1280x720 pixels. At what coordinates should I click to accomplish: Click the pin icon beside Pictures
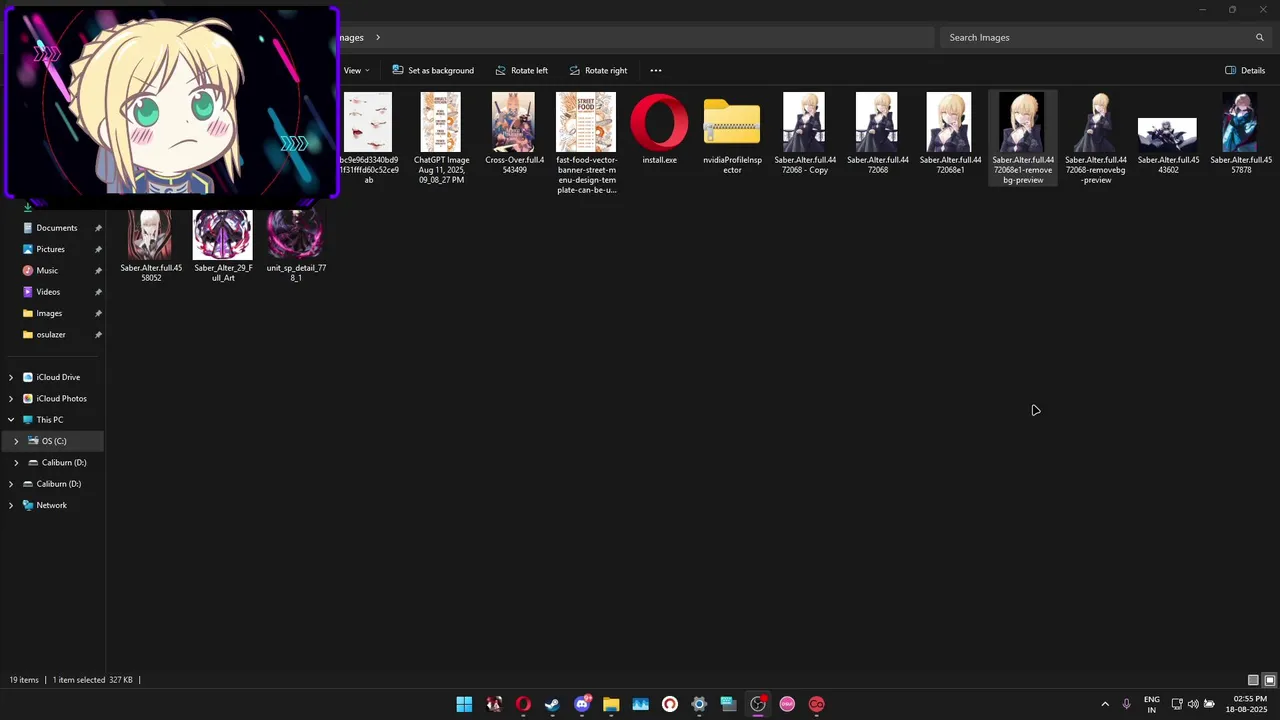98,249
